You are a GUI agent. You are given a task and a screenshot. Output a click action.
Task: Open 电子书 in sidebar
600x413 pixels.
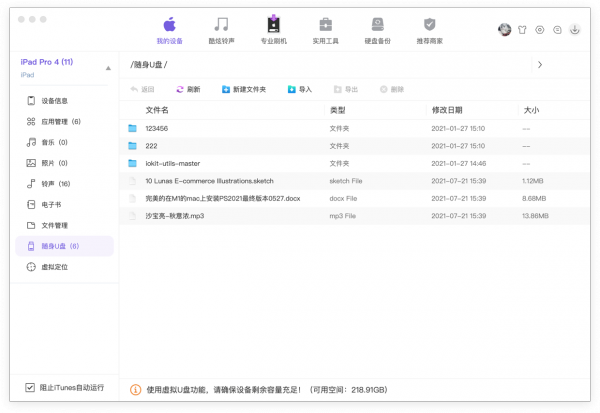tap(64, 204)
